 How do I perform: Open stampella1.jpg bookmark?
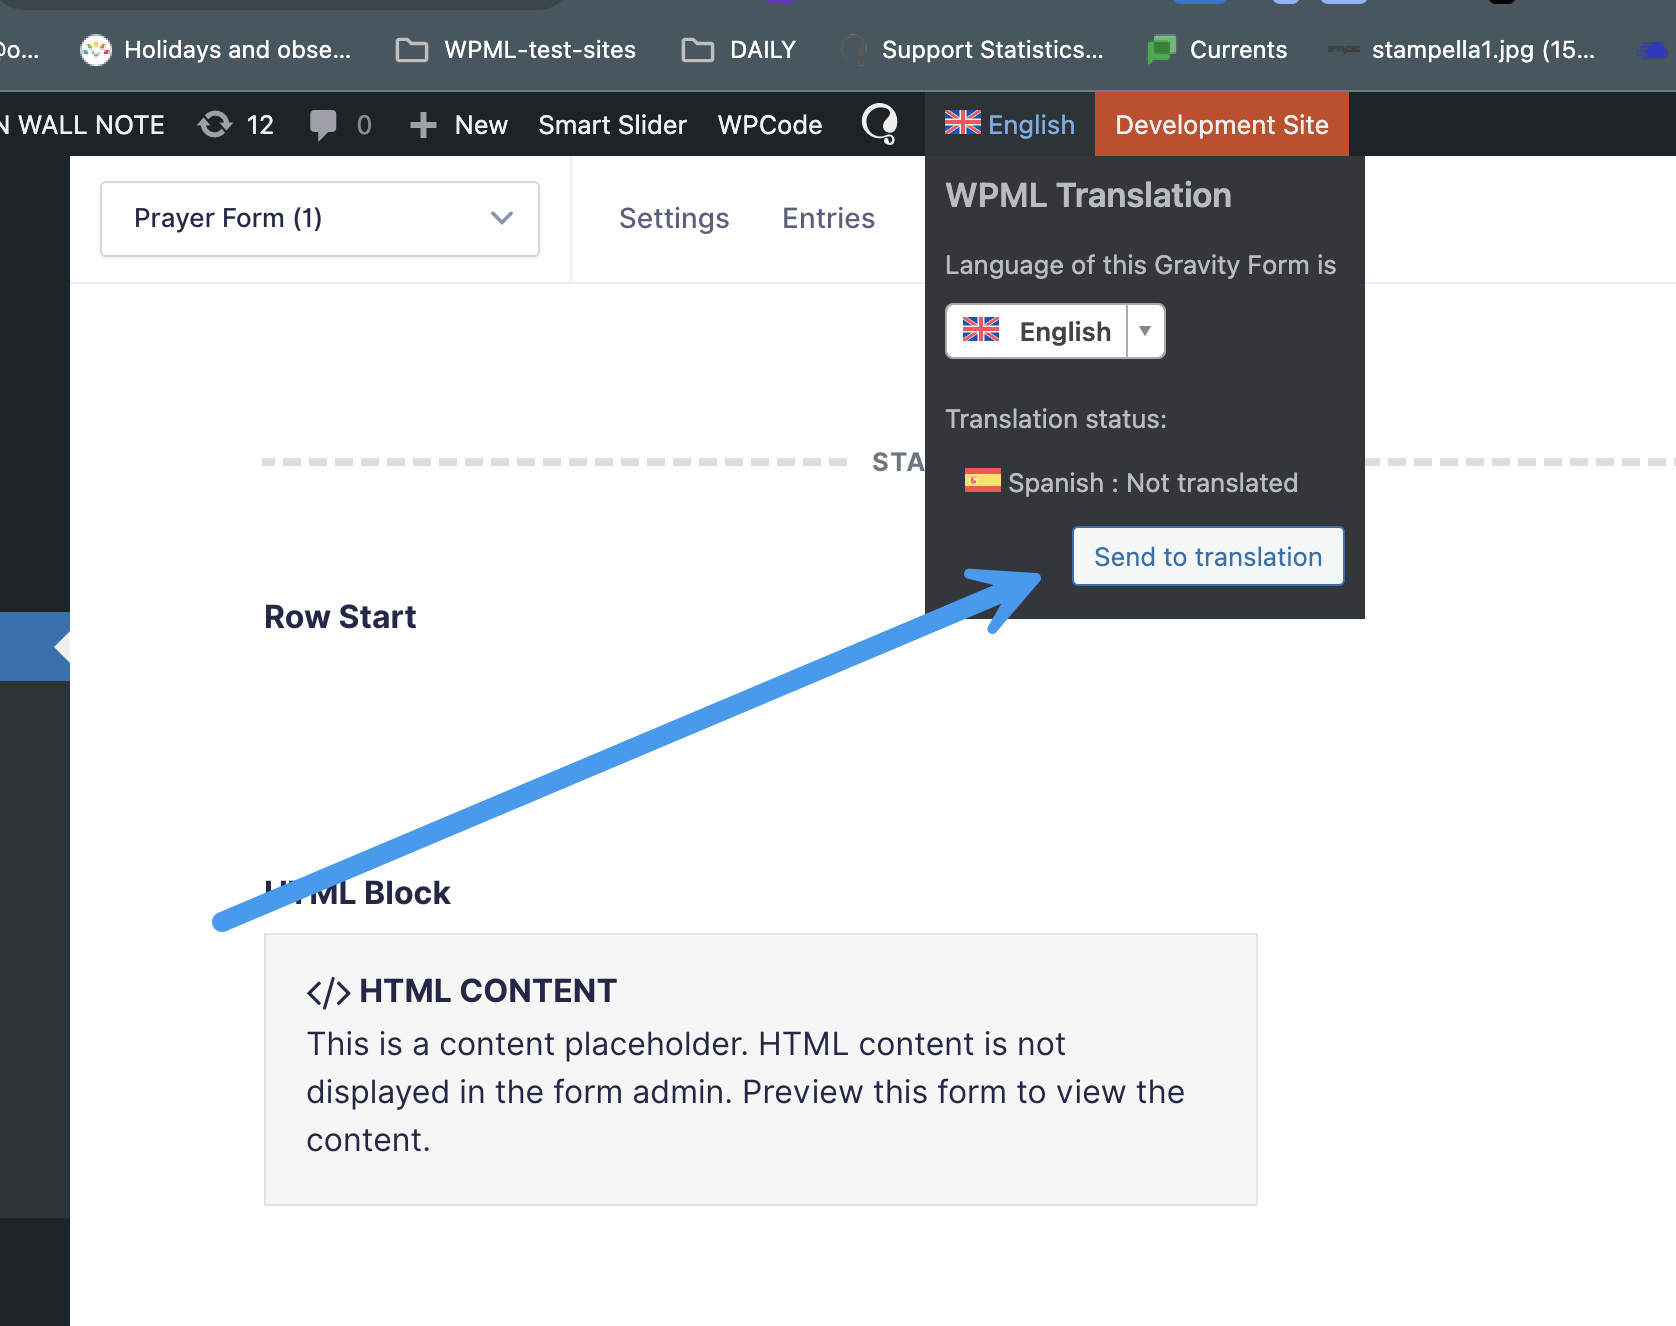click(1462, 50)
